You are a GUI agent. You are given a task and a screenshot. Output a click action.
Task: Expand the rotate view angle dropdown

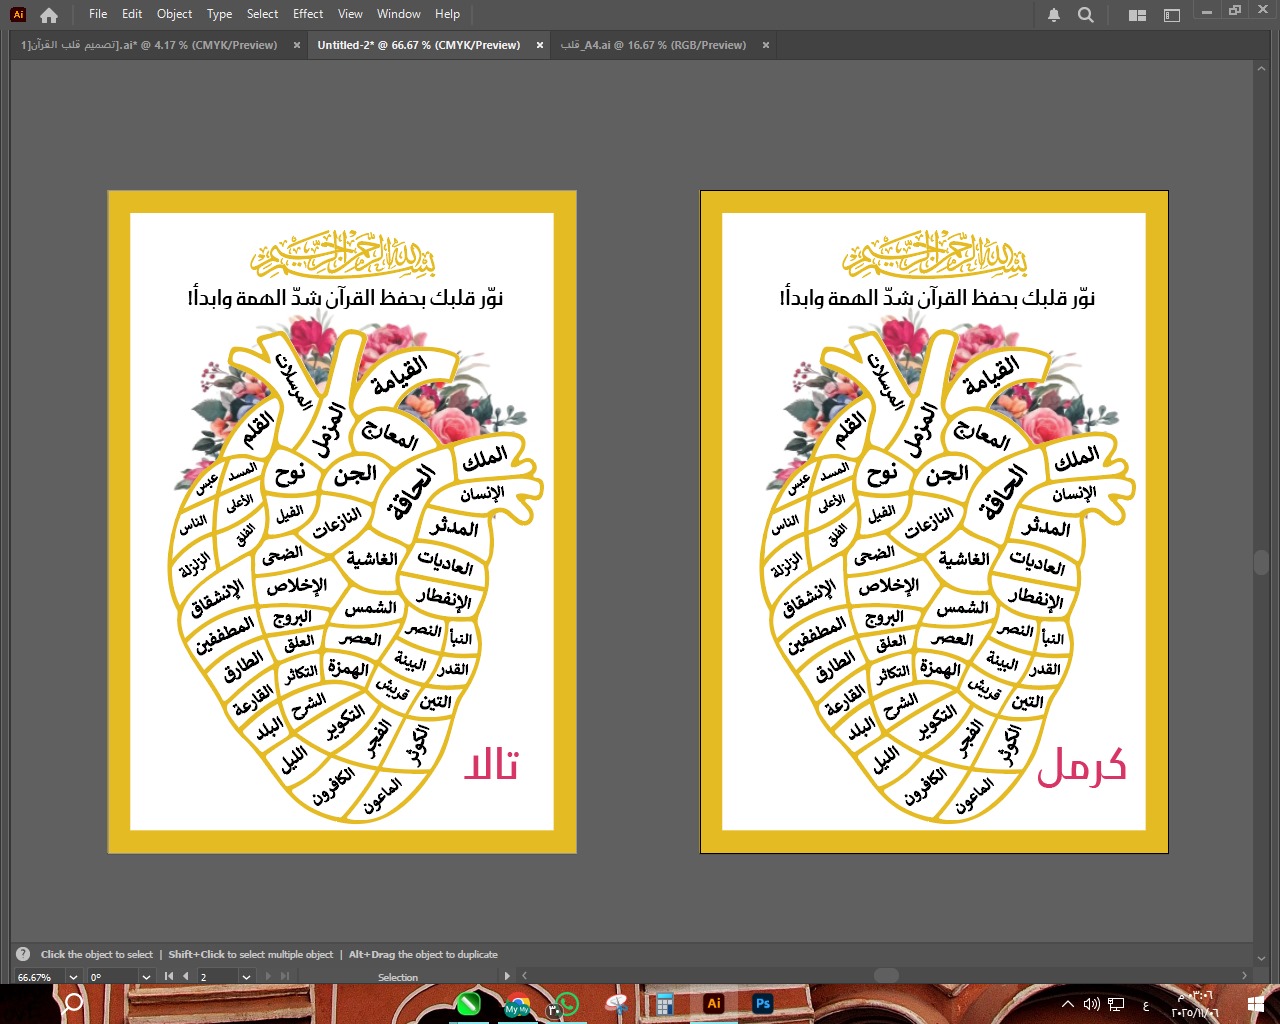coord(146,977)
